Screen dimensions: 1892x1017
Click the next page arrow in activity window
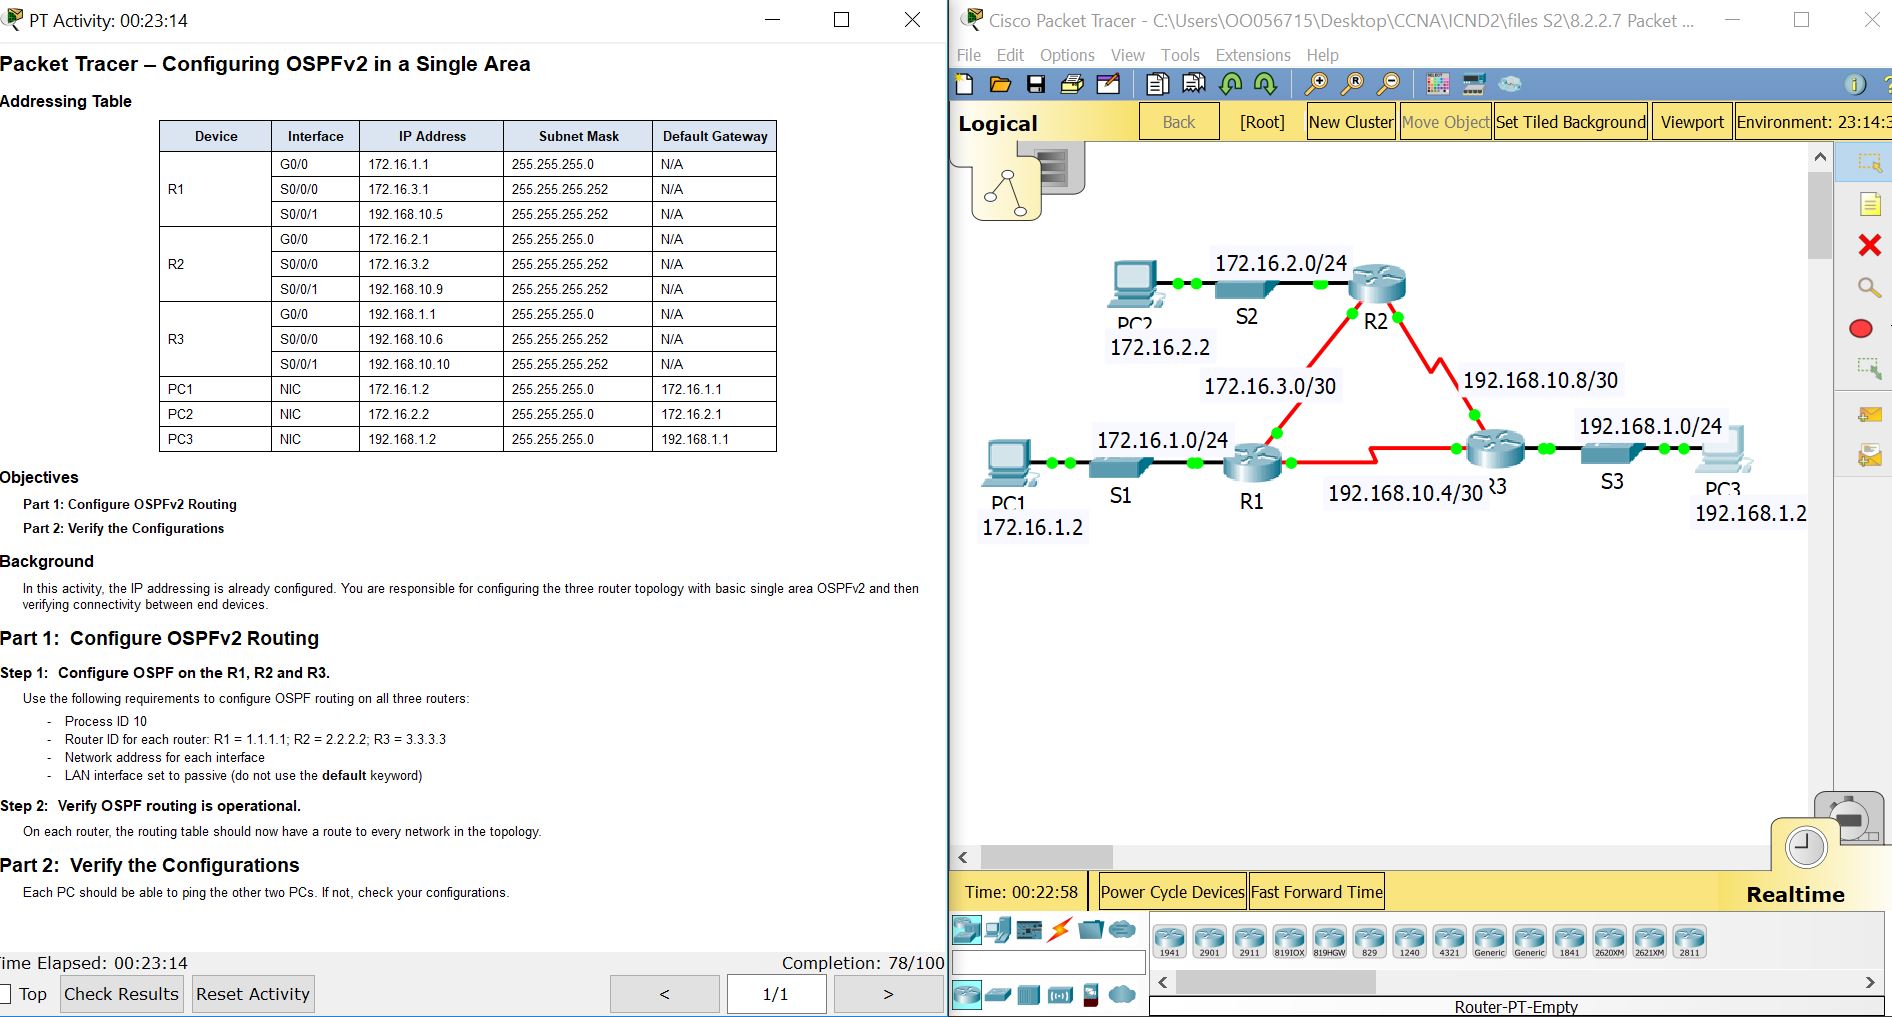[x=887, y=993]
